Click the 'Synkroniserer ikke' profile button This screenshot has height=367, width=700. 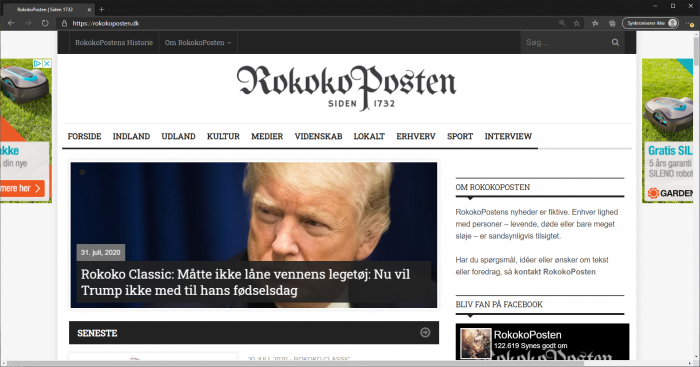651,23
